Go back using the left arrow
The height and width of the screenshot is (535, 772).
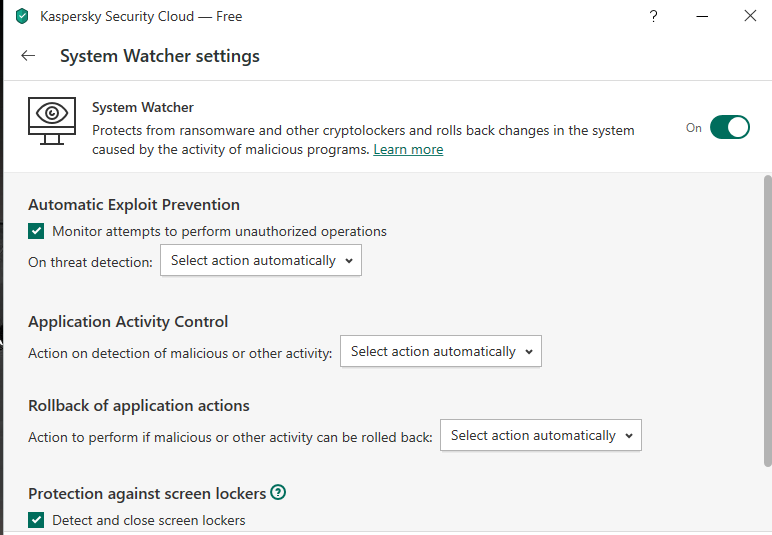click(28, 56)
